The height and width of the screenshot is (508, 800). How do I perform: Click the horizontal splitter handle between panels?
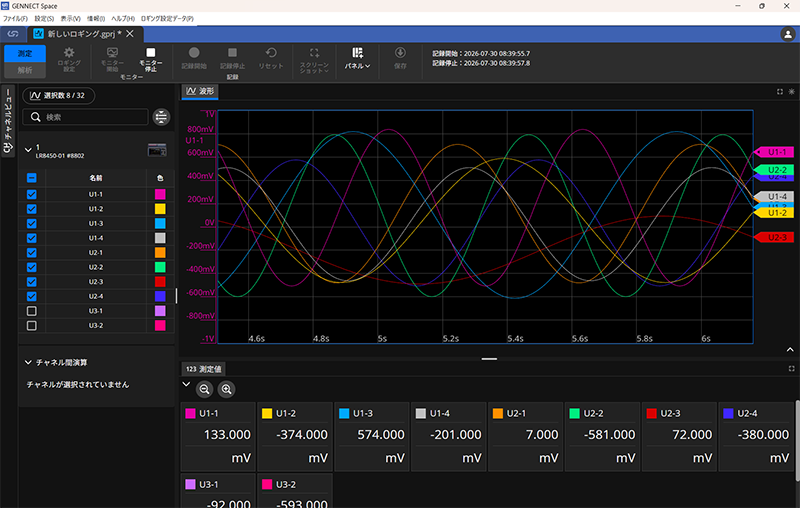coord(489,359)
